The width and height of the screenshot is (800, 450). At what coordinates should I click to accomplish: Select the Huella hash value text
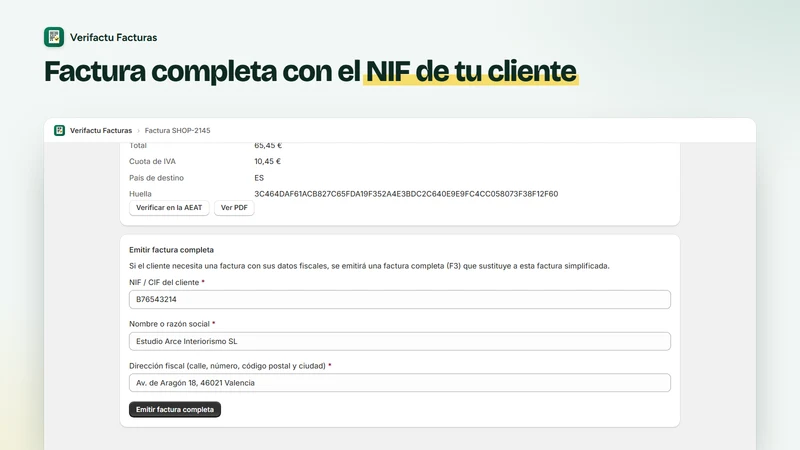point(406,194)
